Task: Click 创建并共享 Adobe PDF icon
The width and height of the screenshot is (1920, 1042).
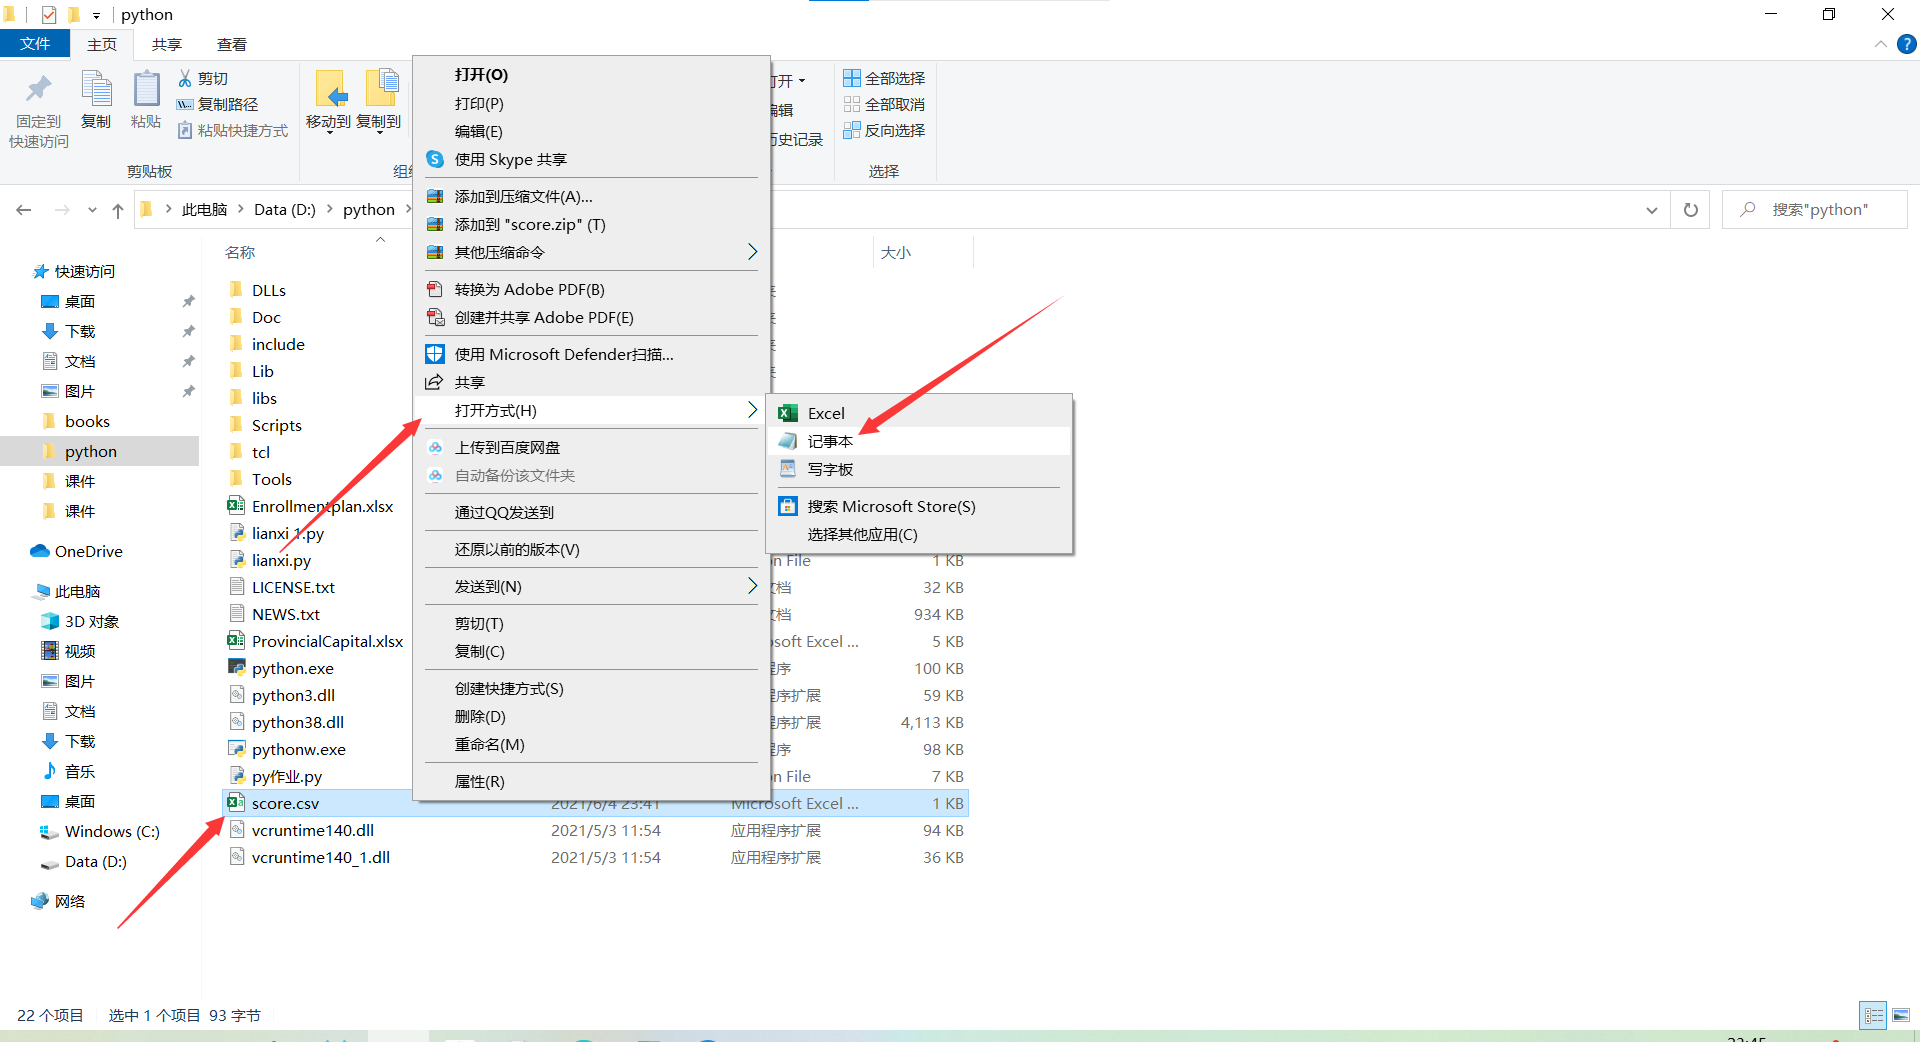Action: point(435,317)
